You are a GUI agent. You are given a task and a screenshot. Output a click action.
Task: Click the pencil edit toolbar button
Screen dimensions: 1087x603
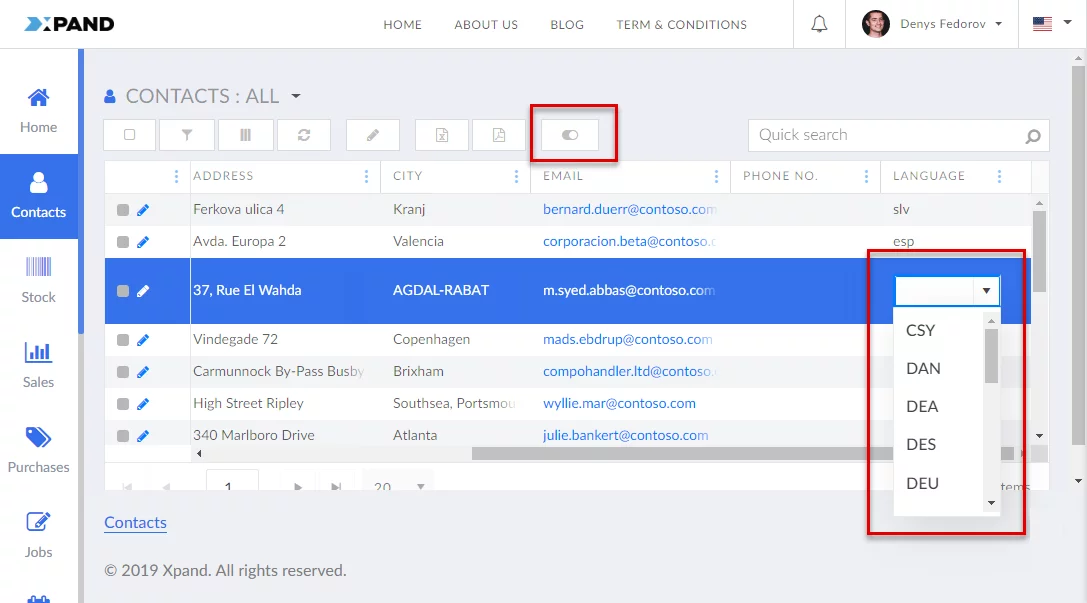373,135
